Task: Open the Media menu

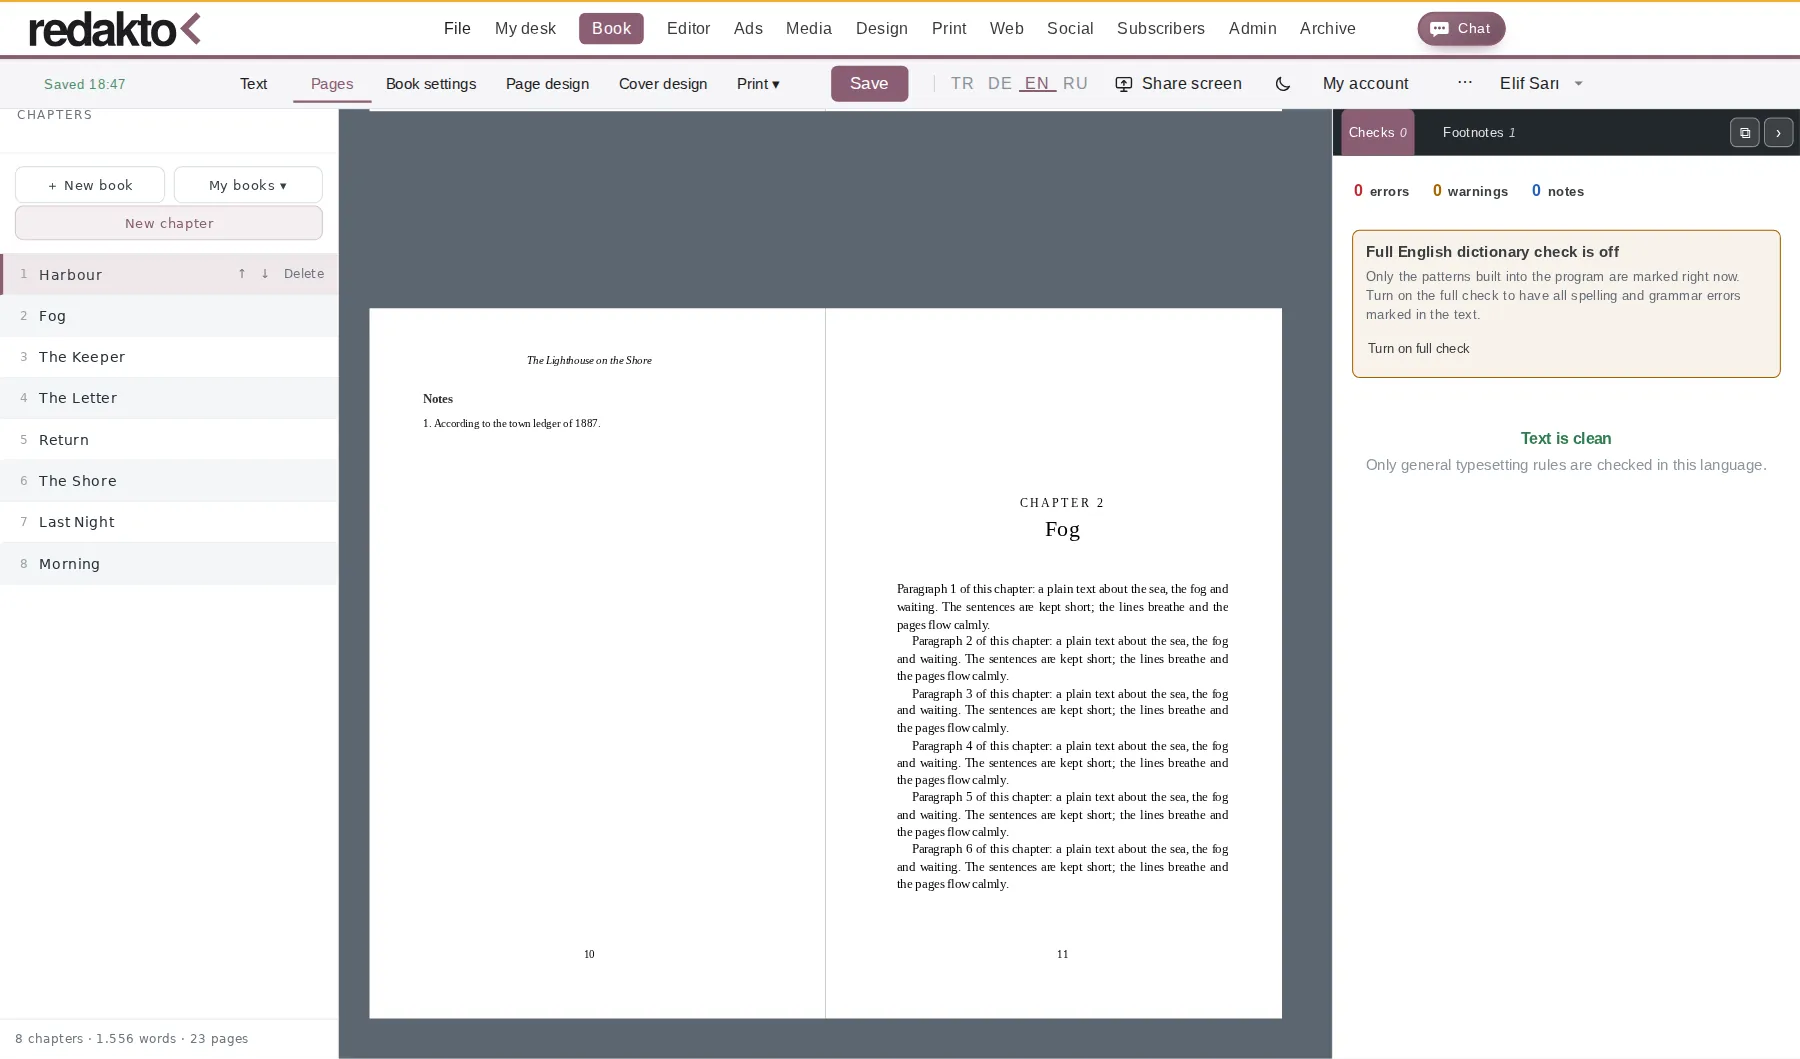Action: pyautogui.click(x=808, y=29)
